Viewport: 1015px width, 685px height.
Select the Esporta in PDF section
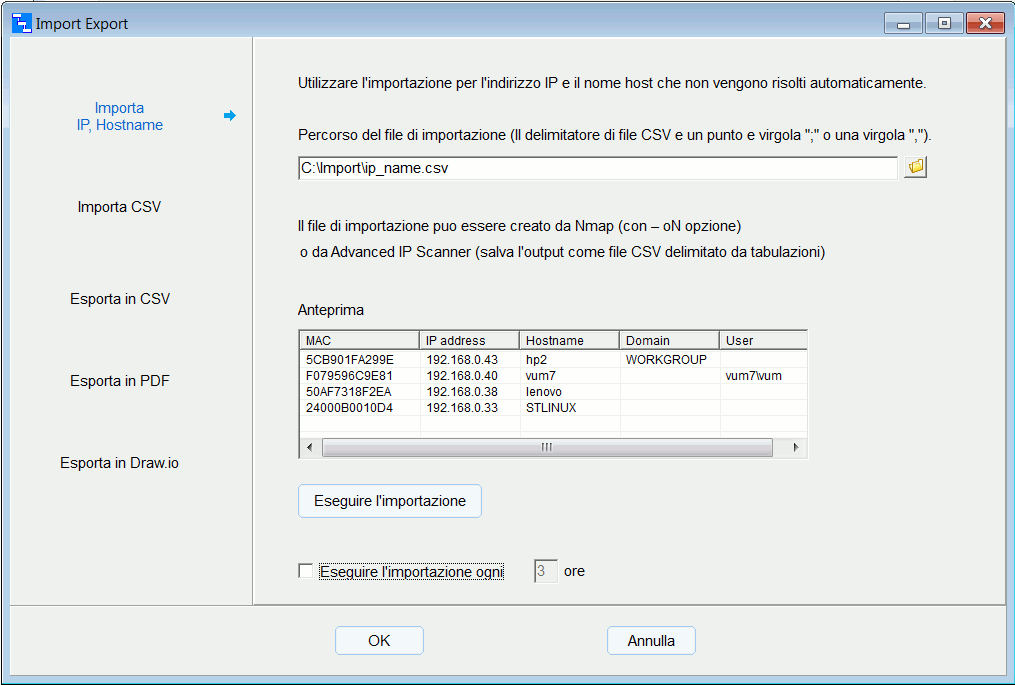coord(119,381)
